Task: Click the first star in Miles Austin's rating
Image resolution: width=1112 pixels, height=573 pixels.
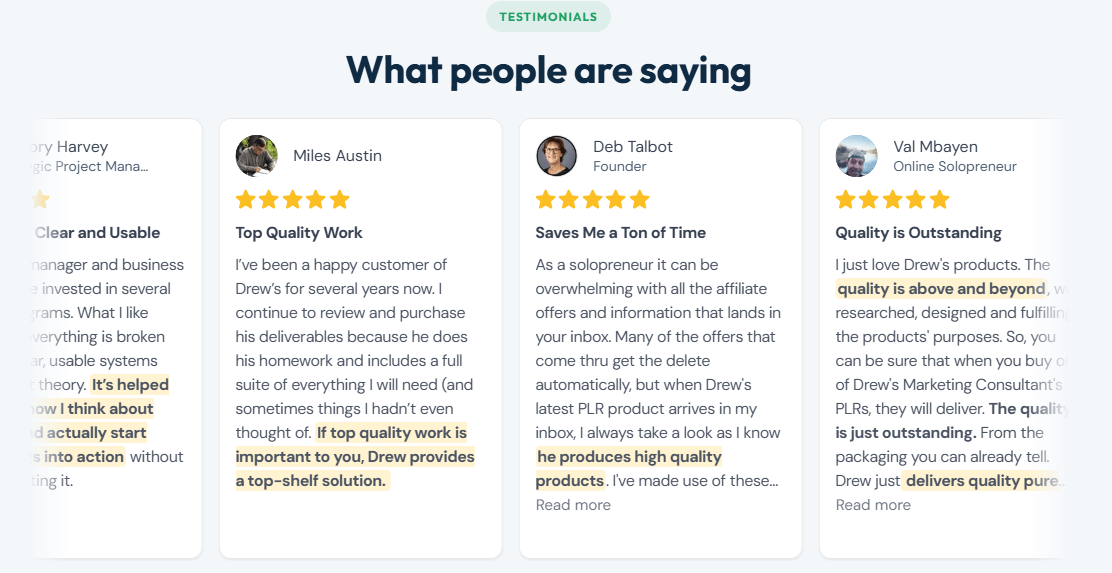Action: point(245,199)
